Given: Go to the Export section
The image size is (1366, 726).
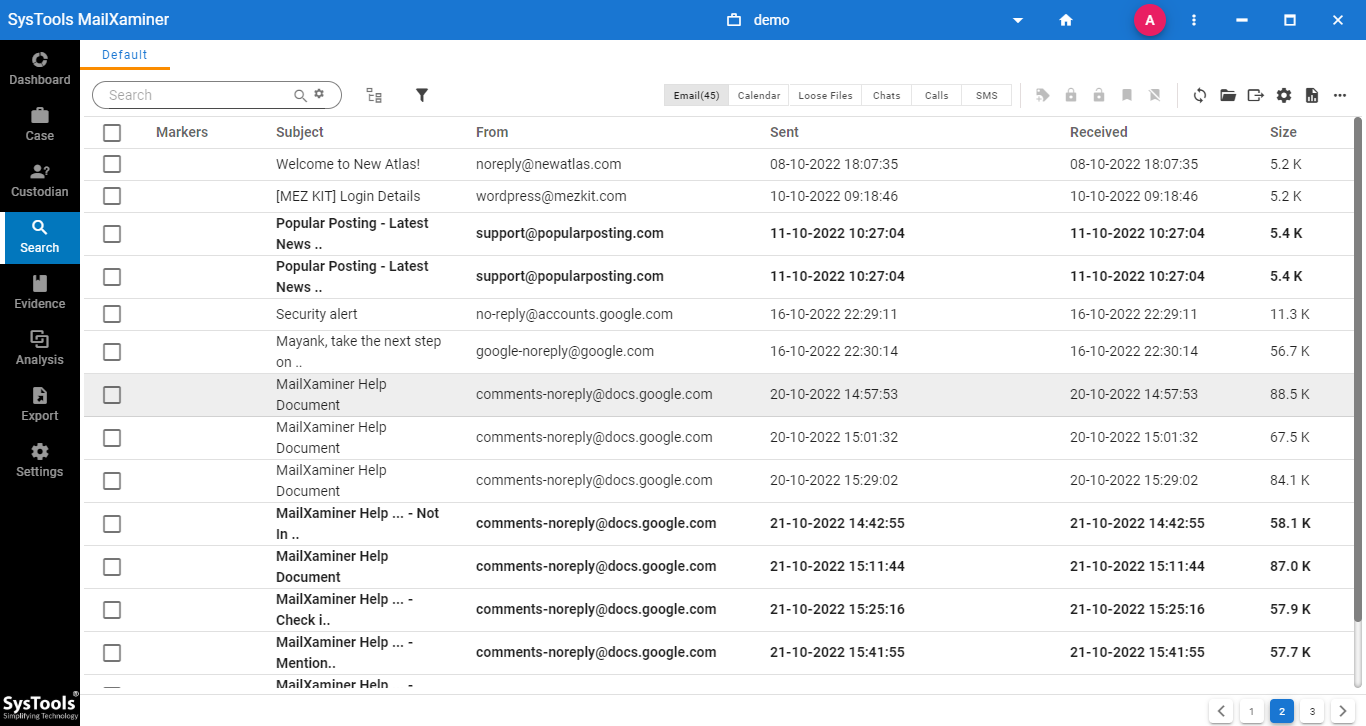Looking at the screenshot, I should [x=40, y=404].
